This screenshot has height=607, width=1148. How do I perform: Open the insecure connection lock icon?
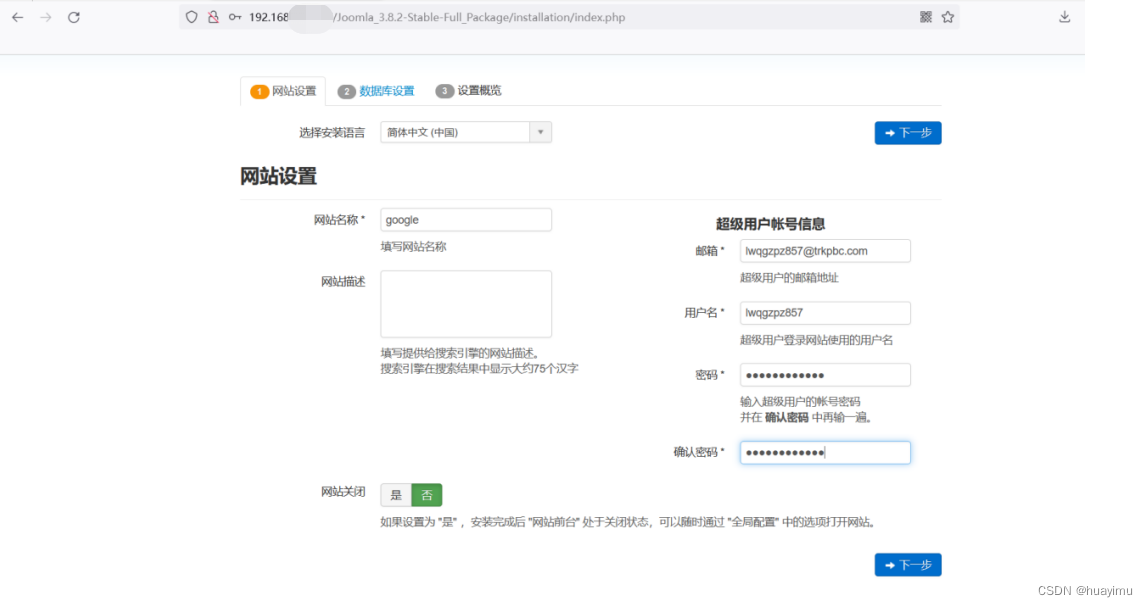tap(209, 17)
